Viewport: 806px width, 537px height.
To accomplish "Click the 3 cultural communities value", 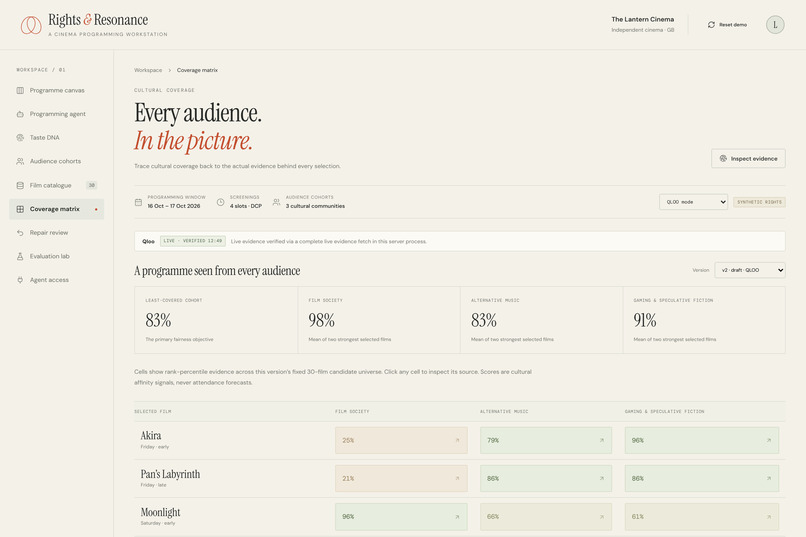I will point(315,206).
